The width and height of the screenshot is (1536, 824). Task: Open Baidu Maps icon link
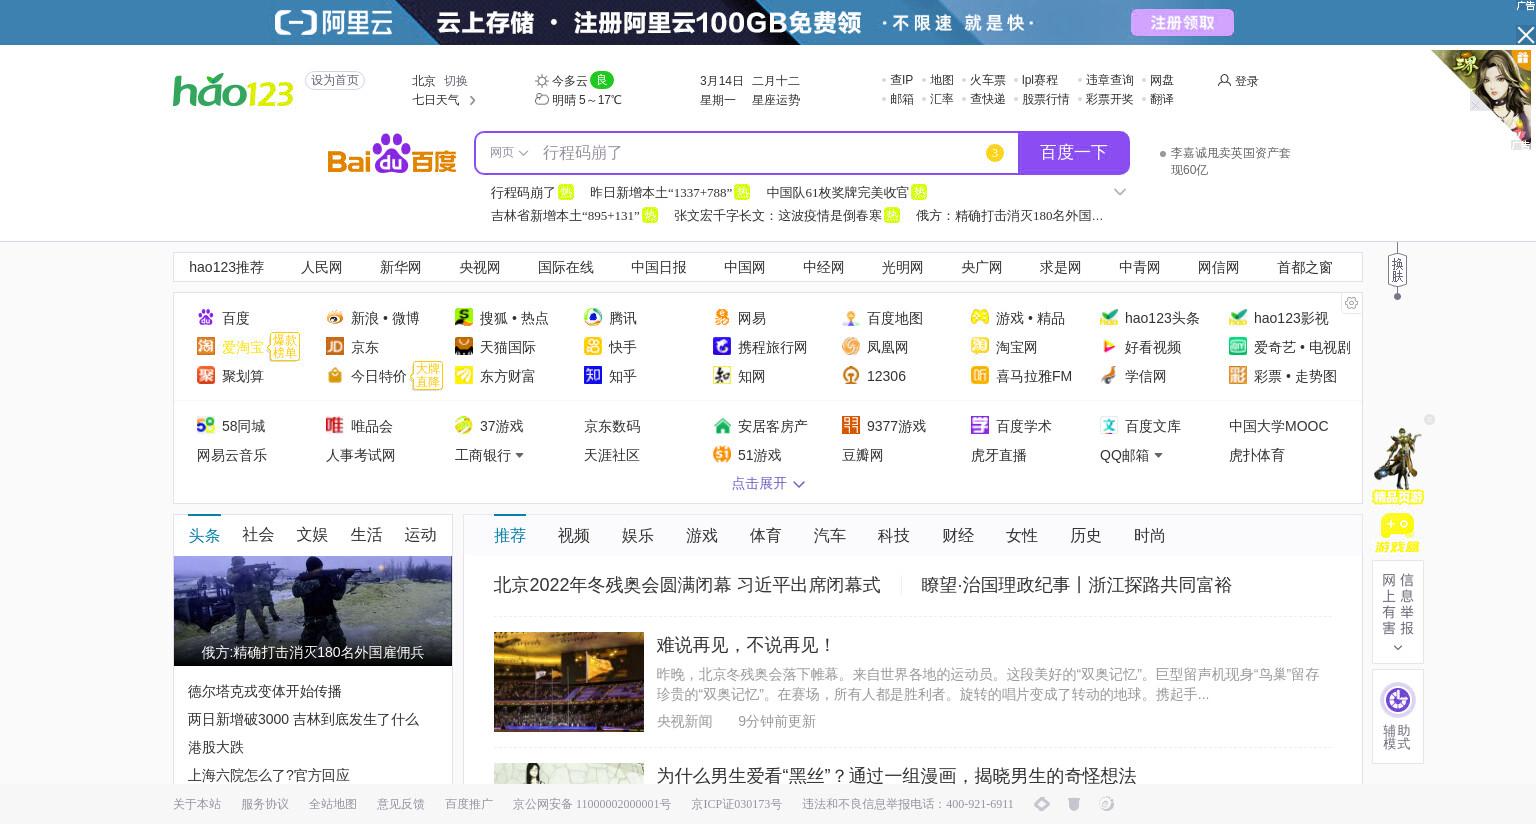click(x=851, y=318)
